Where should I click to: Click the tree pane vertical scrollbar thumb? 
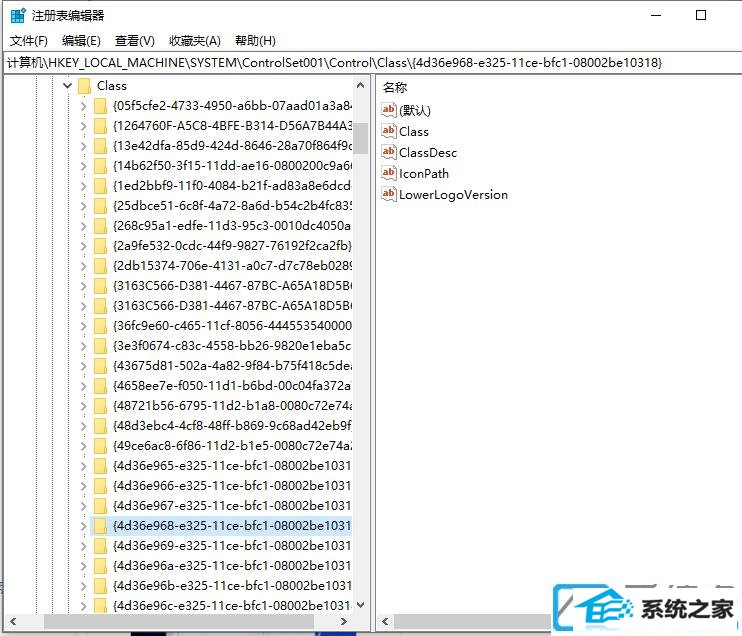(x=360, y=138)
